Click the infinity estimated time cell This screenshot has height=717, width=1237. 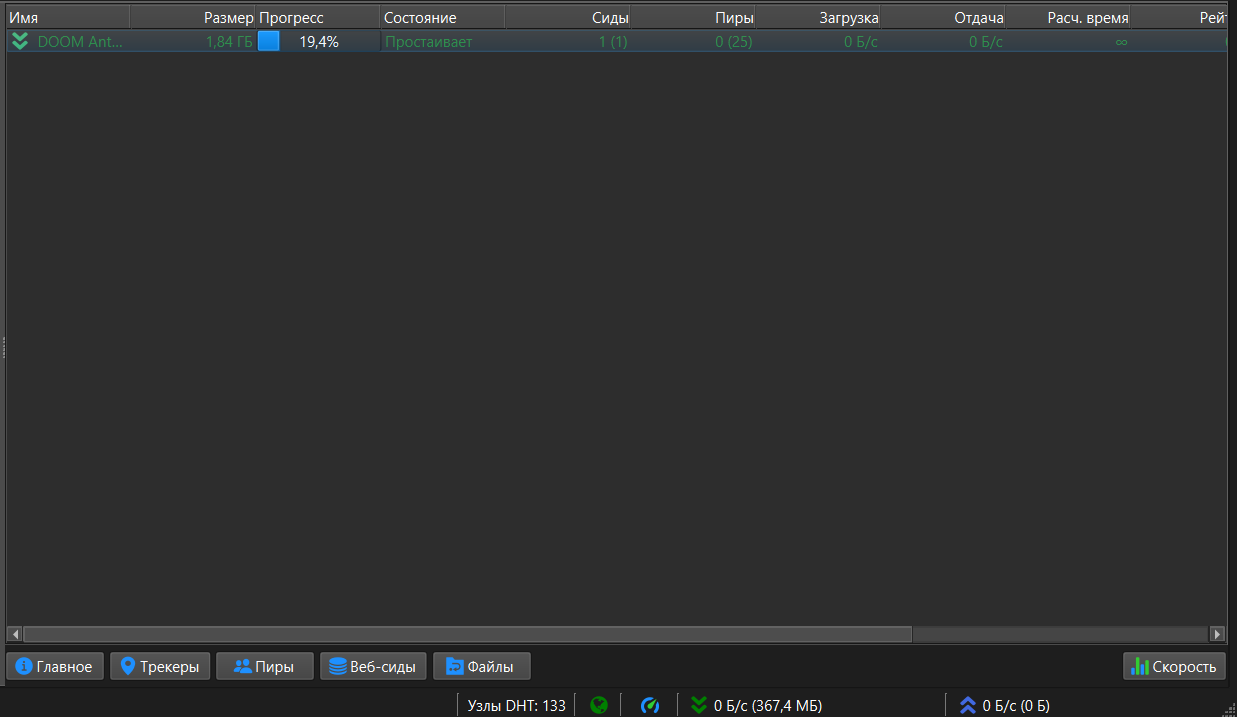[1121, 42]
